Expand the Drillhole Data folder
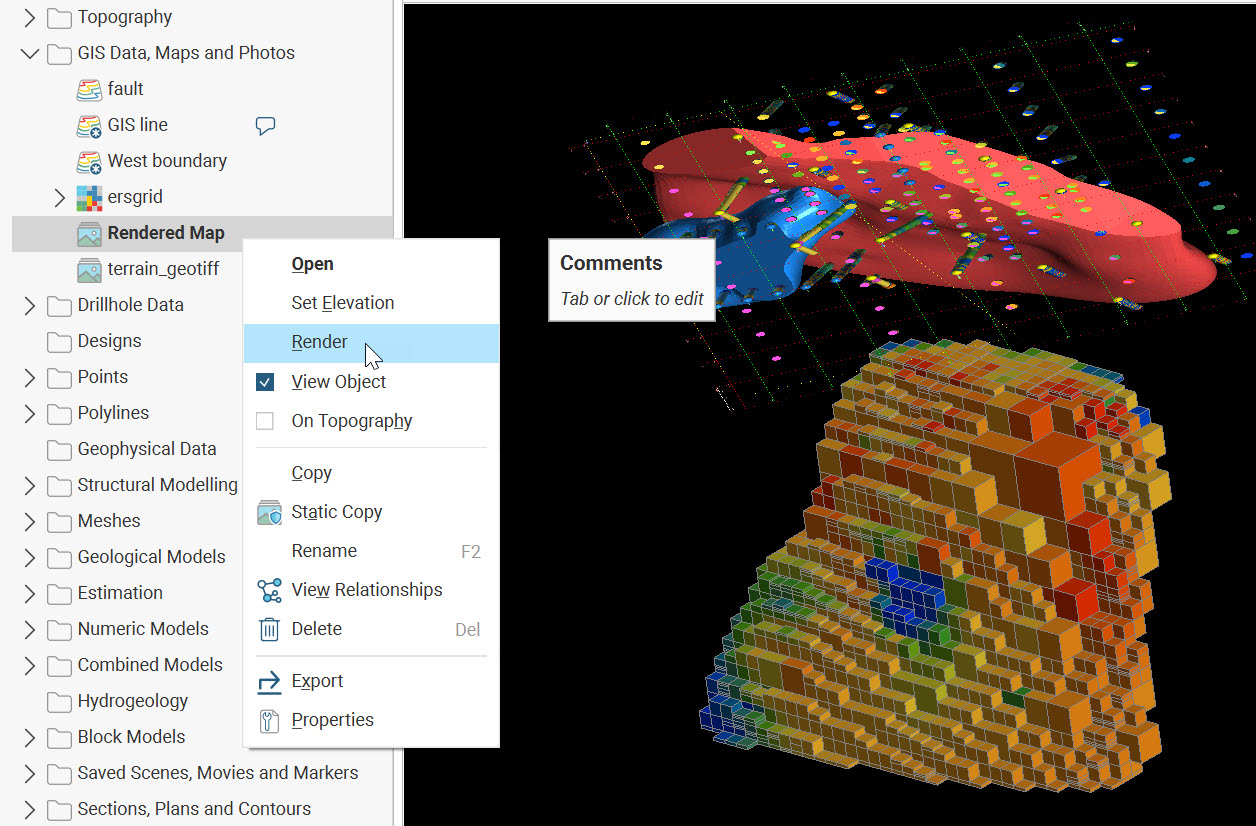Screen dimensions: 1256x826 point(29,305)
